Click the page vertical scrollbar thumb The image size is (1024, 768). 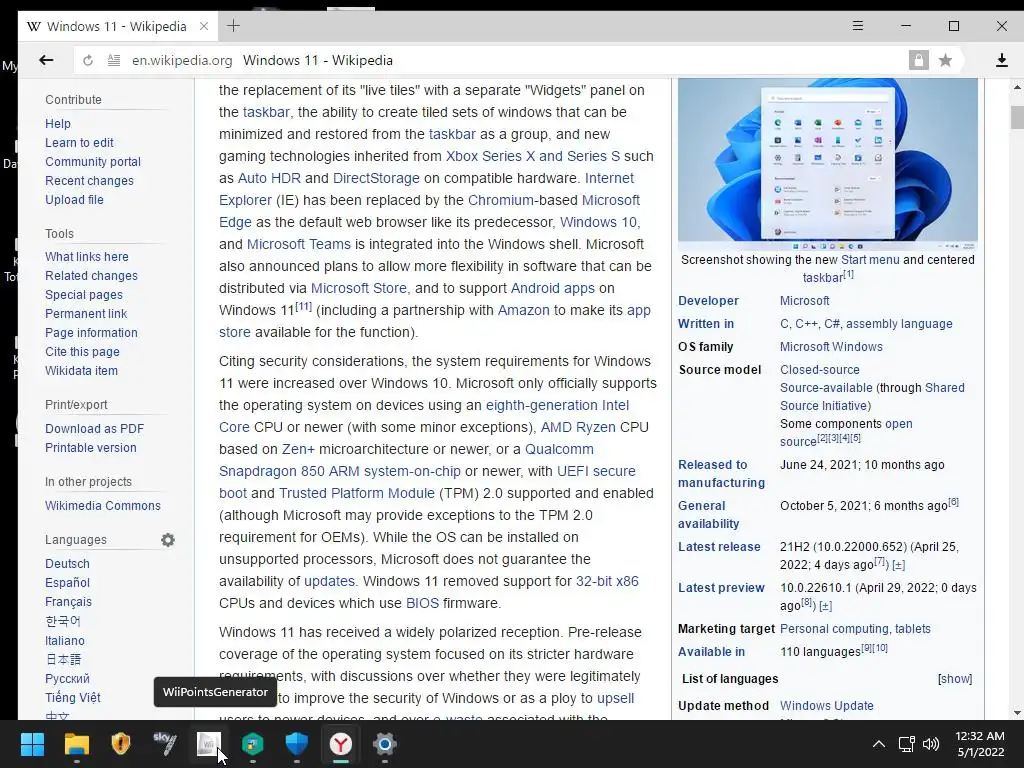1017,118
